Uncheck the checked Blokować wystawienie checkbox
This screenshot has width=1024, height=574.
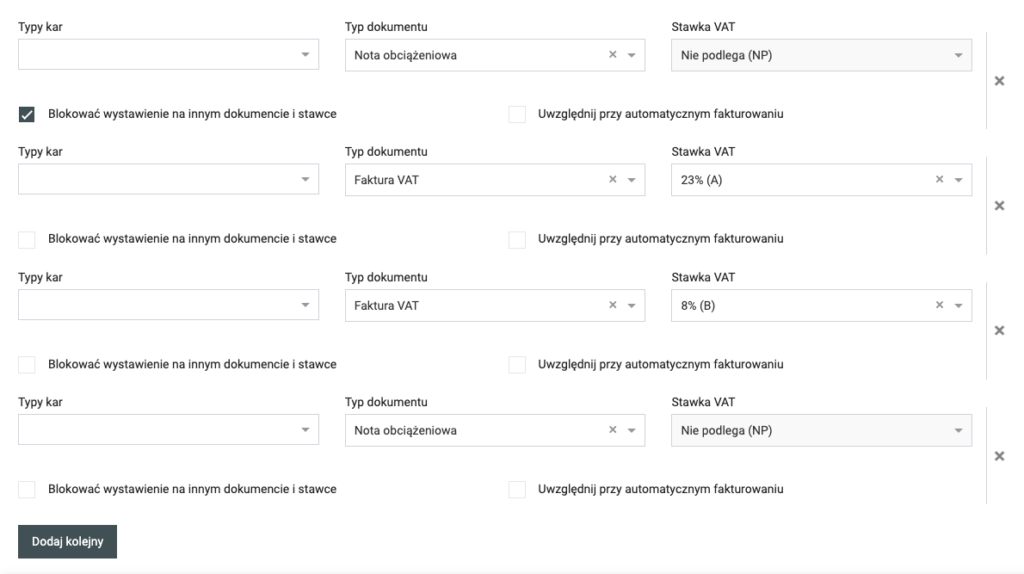[27, 114]
